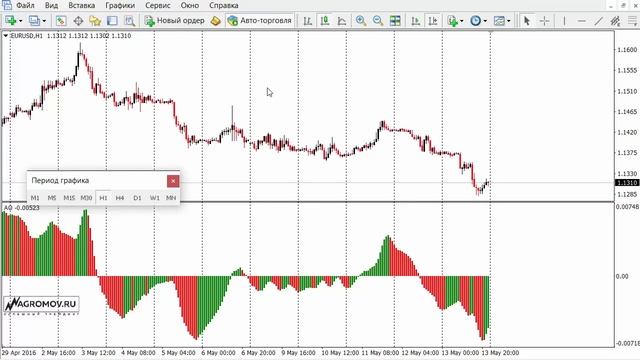Expand the Profiles dropdown arrow
This screenshot has width=640, height=360.
[44, 21]
